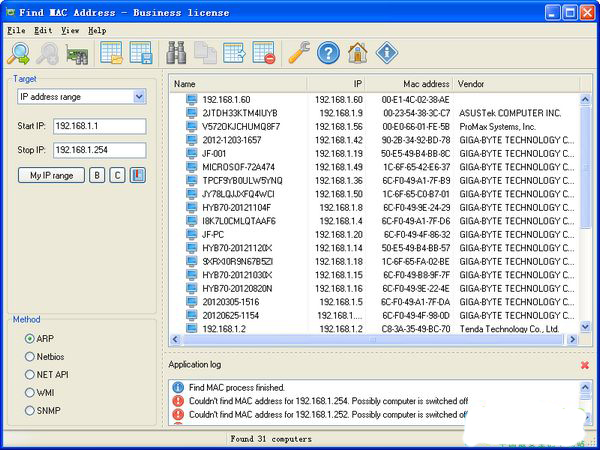Open the File menu

click(16, 31)
